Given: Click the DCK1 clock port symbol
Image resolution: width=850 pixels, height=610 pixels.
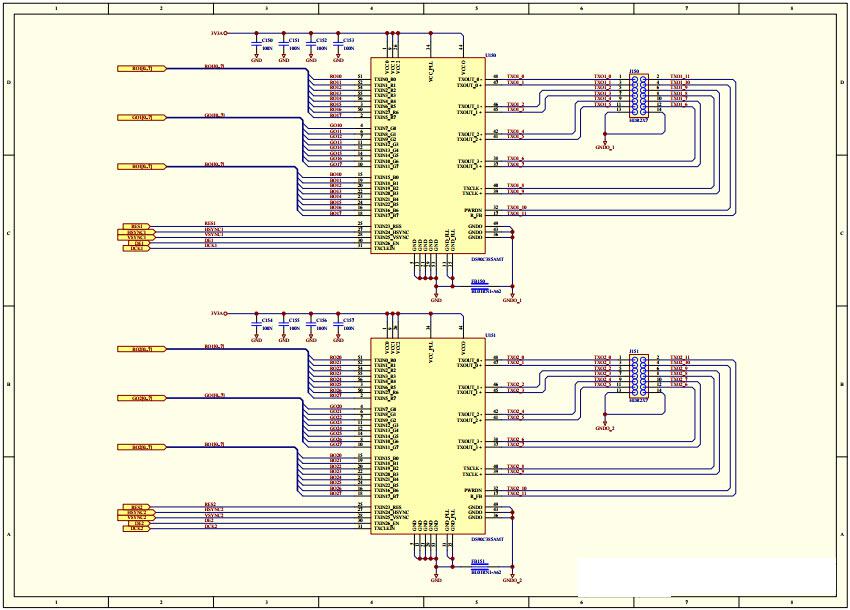Looking at the screenshot, I should tap(138, 247).
